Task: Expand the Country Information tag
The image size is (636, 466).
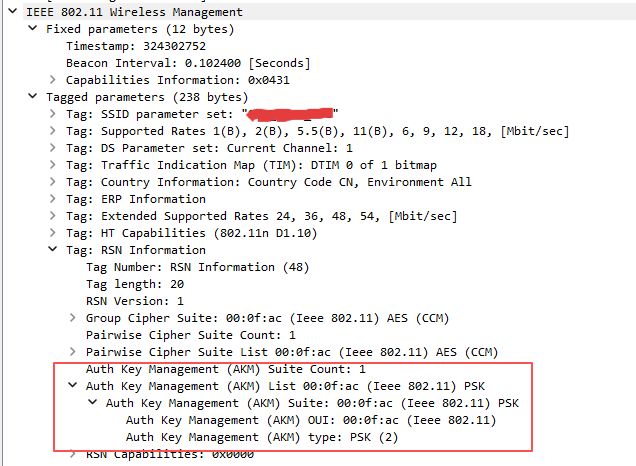Action: 53,182
